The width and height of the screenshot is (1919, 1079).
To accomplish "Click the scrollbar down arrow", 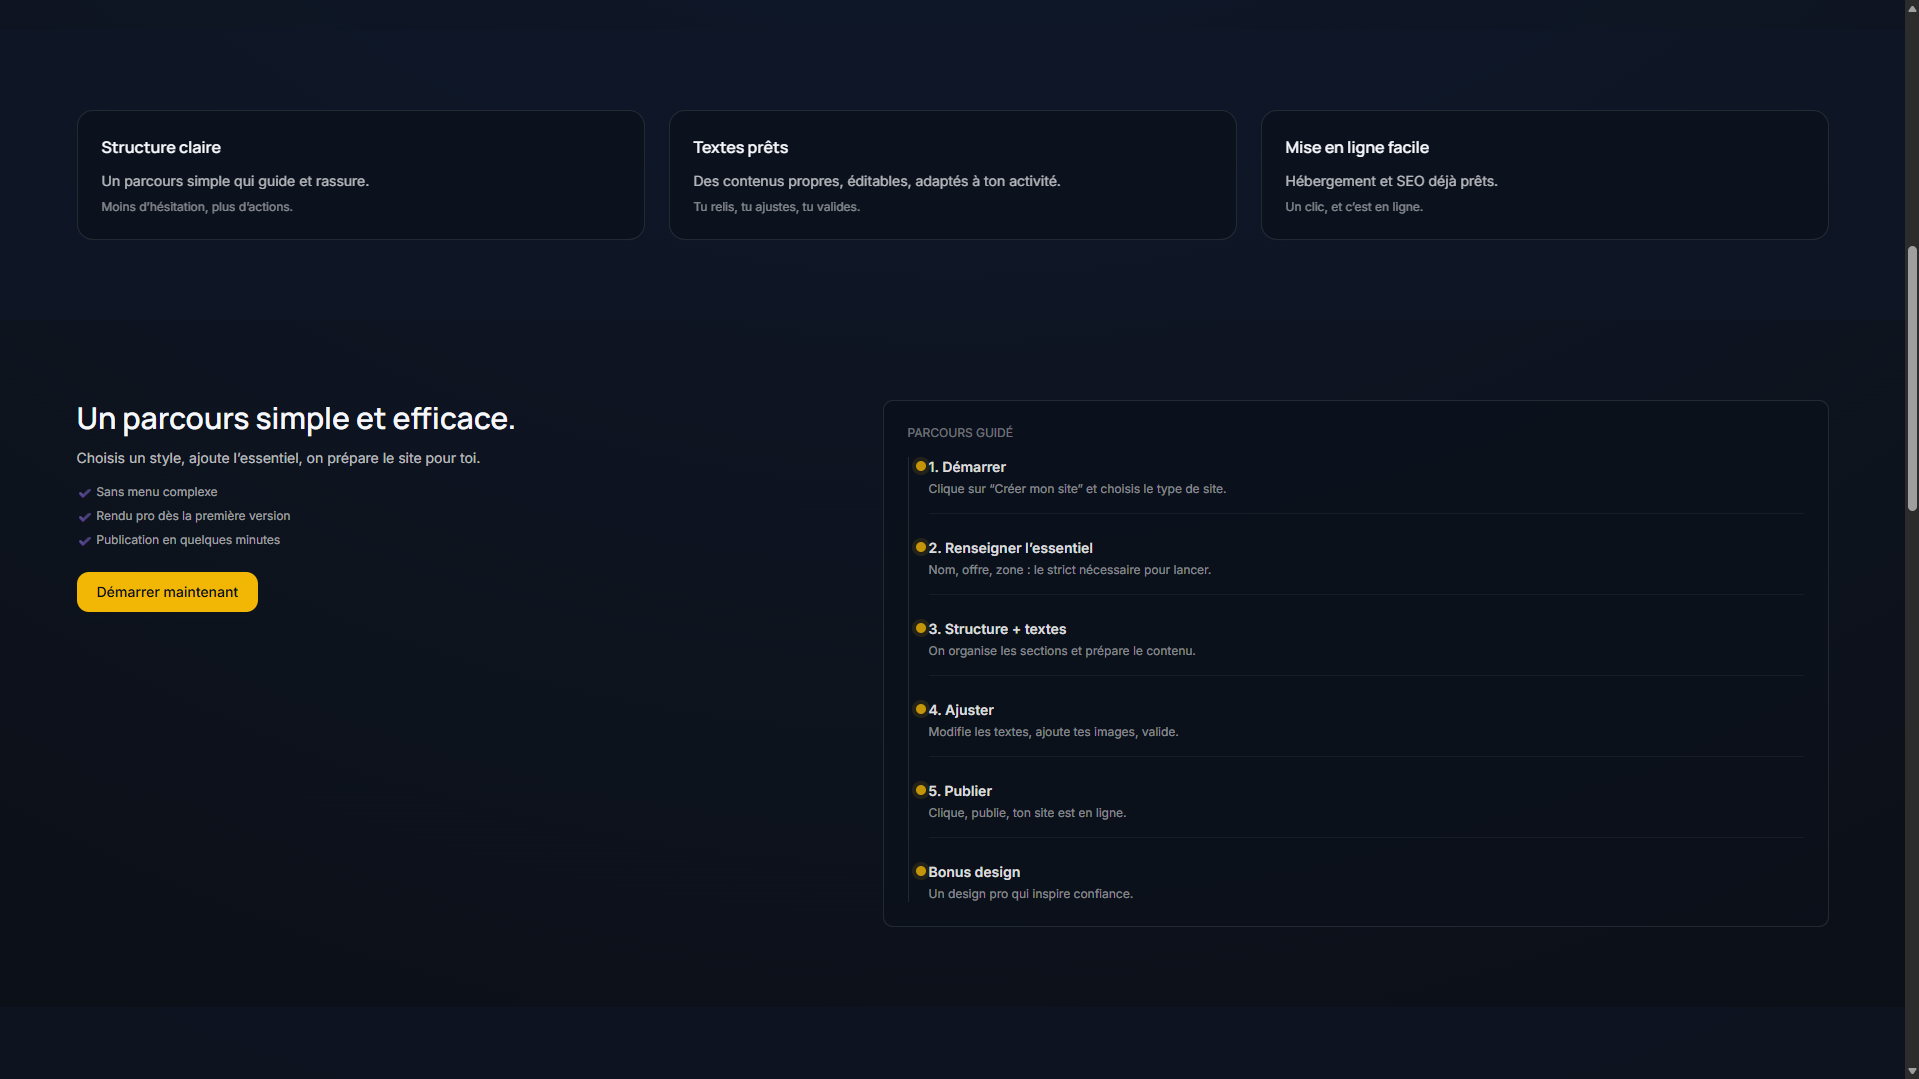I will click(1911, 1071).
